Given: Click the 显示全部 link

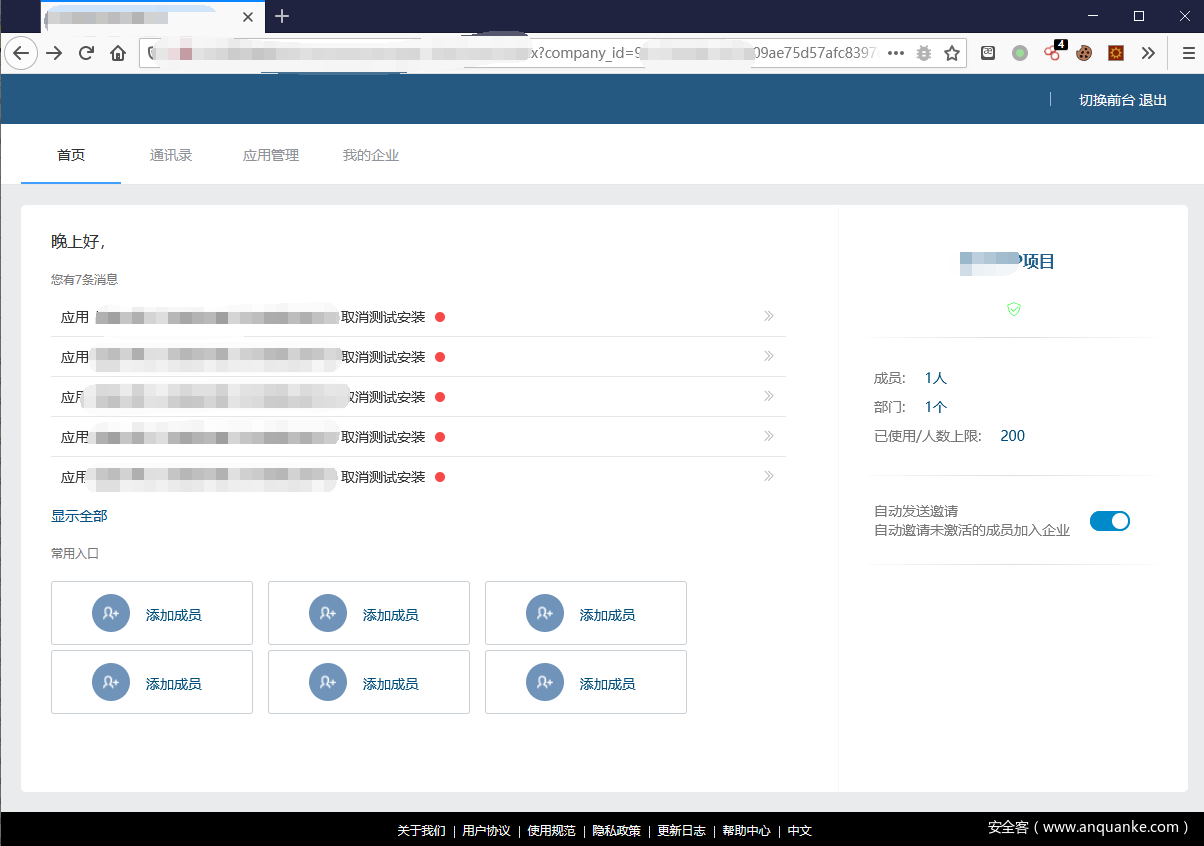Looking at the screenshot, I should pyautogui.click(x=79, y=516).
